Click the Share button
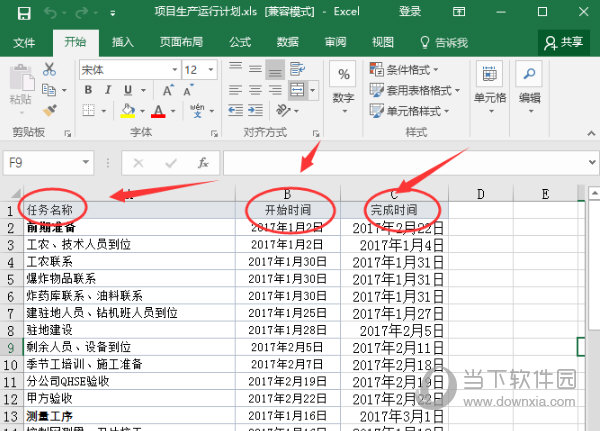 point(563,42)
